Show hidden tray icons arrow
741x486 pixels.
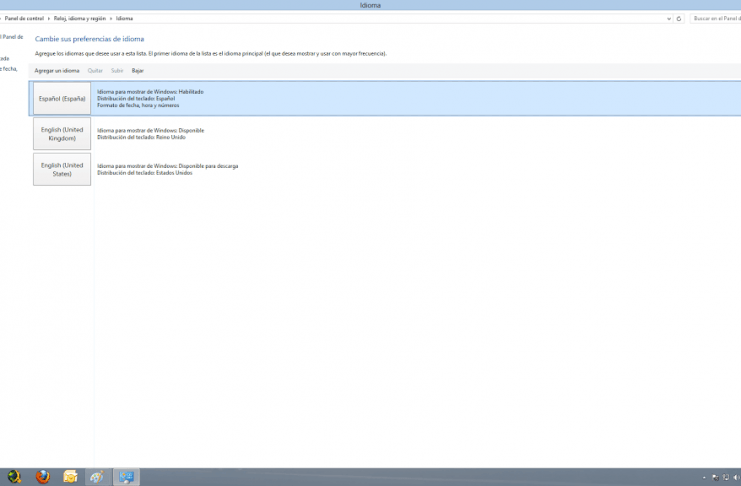pyautogui.click(x=704, y=478)
